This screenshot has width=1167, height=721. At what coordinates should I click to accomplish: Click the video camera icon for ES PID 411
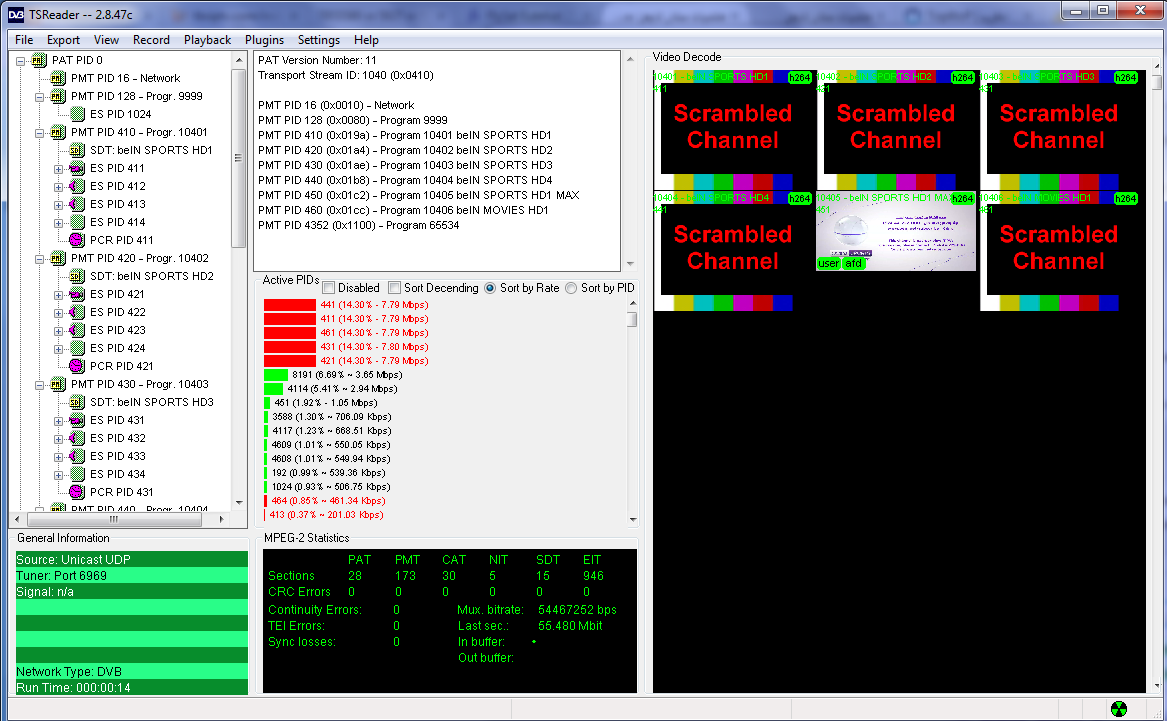77,168
